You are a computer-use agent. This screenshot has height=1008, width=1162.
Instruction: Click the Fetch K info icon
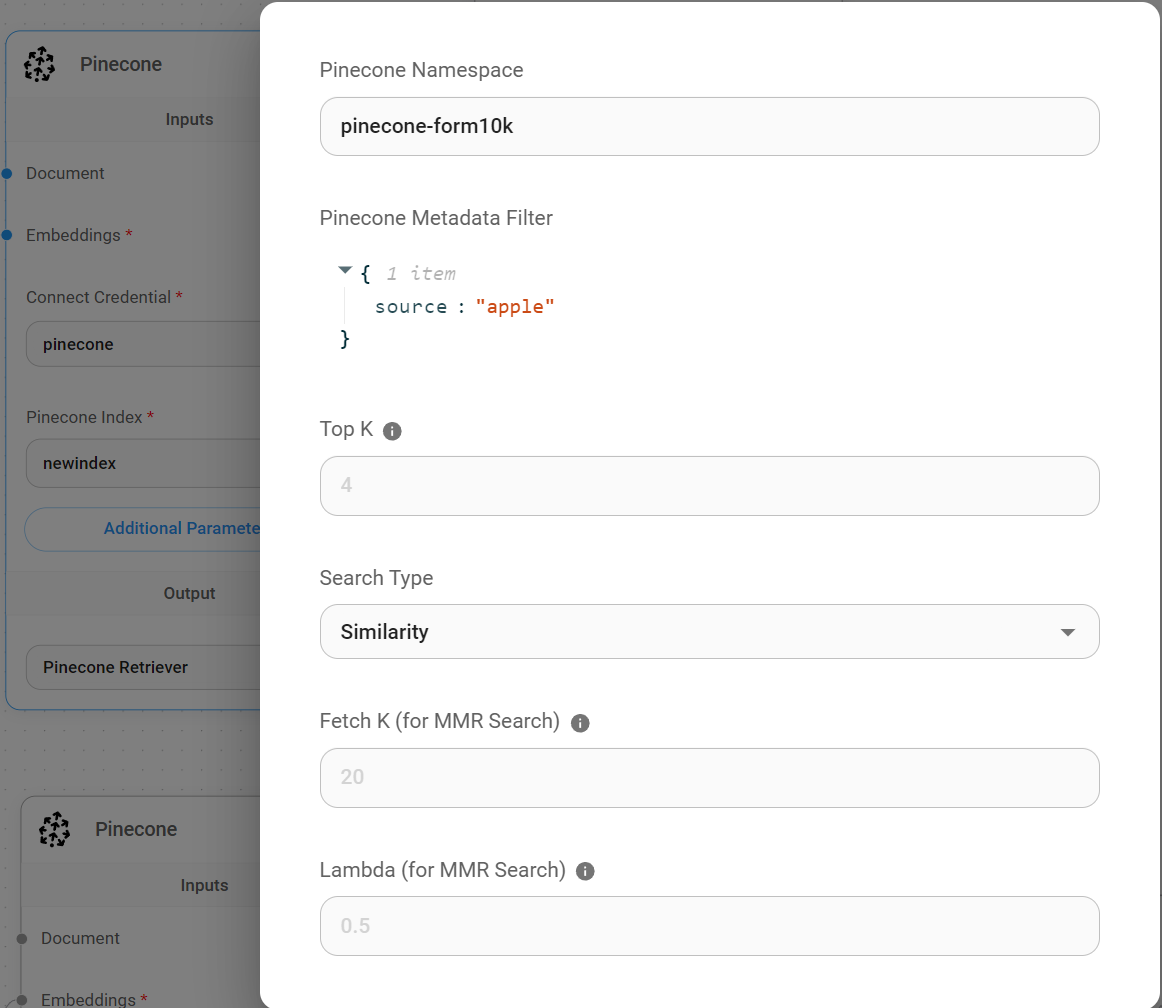(x=580, y=723)
